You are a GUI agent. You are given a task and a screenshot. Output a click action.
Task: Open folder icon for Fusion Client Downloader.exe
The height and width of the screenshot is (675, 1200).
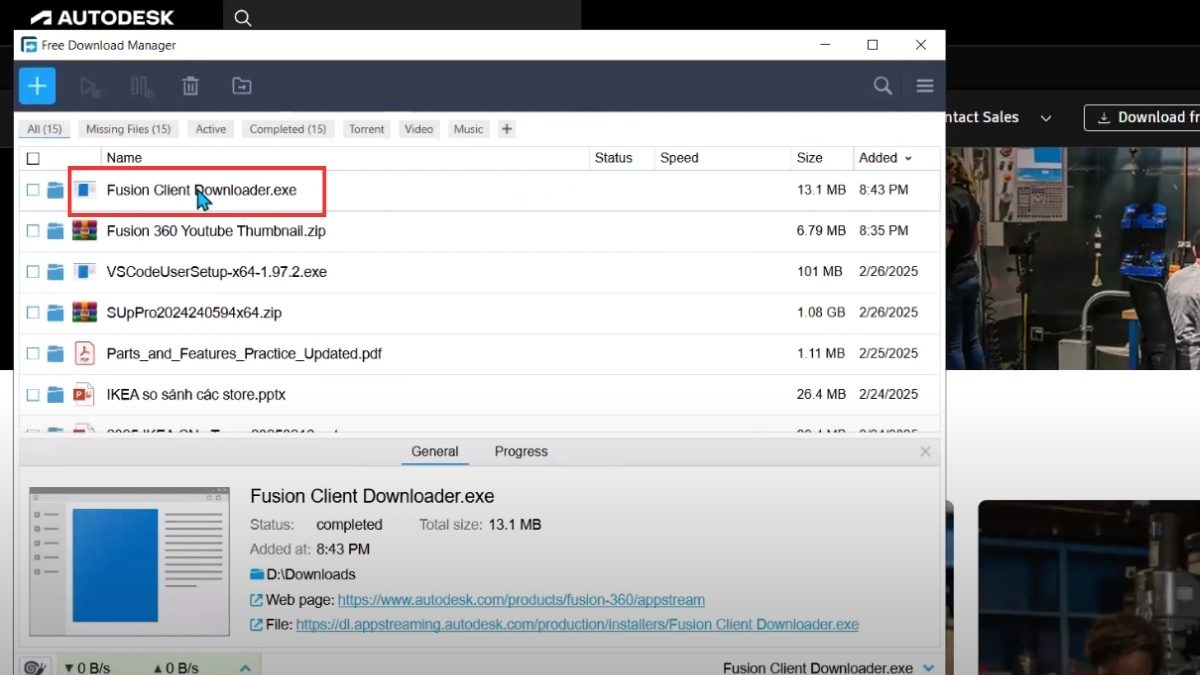click(56, 190)
